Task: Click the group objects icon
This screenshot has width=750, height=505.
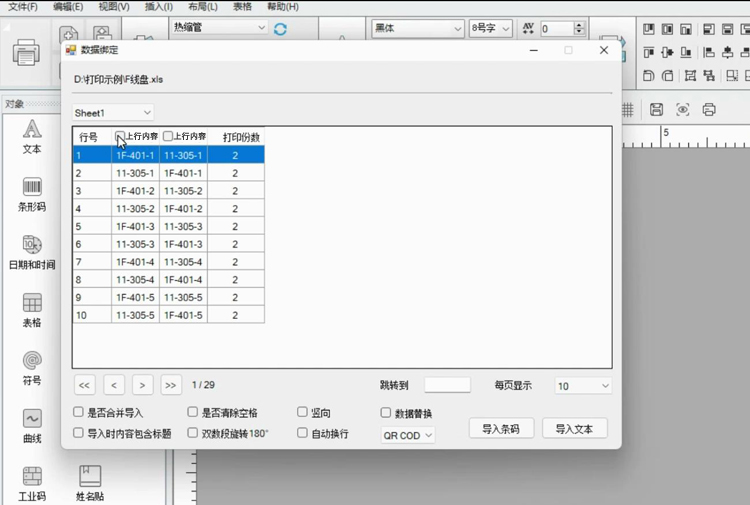Action: tap(690, 75)
